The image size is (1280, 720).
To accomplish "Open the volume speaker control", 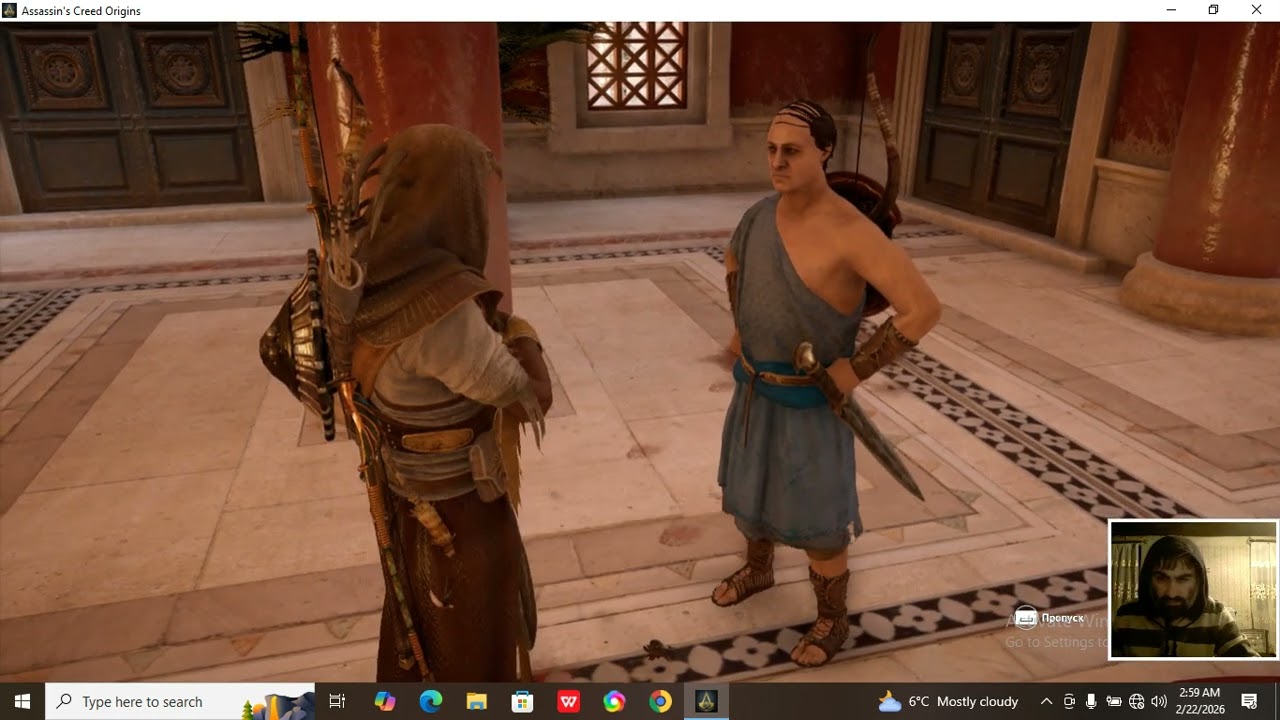I will point(1159,701).
